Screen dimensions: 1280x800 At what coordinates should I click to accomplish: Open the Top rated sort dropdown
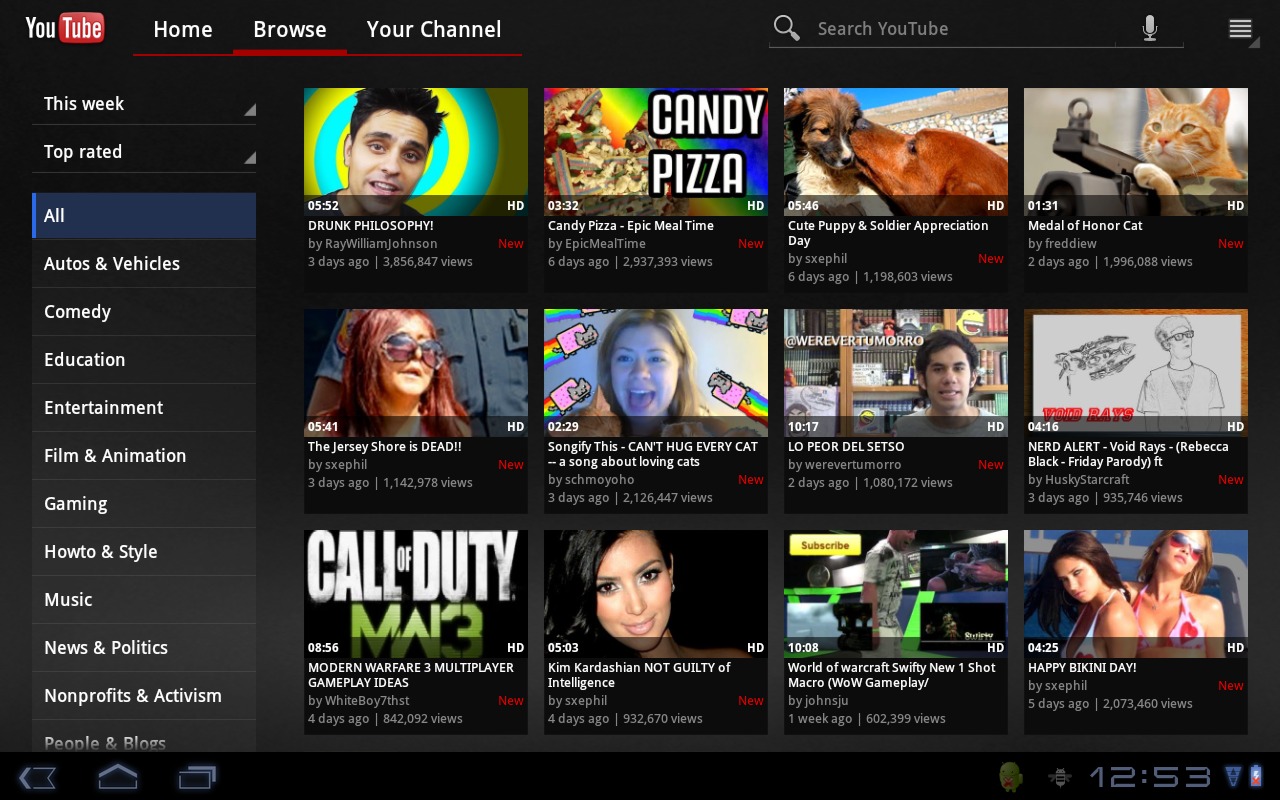tap(144, 152)
